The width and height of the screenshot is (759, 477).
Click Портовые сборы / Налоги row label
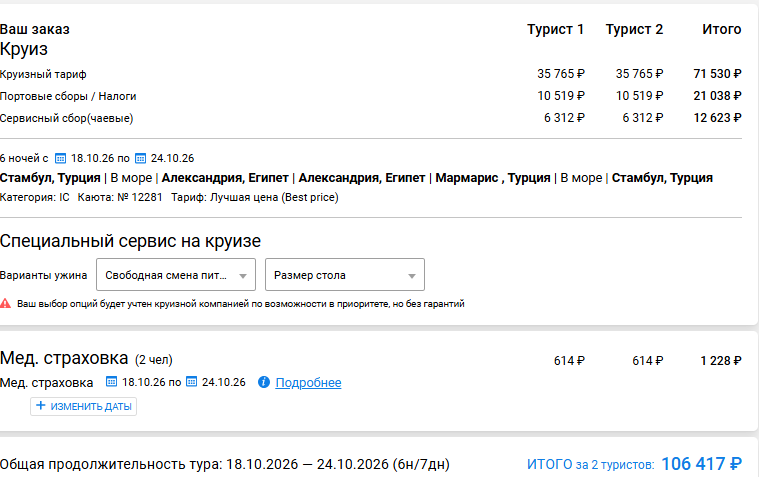68,96
